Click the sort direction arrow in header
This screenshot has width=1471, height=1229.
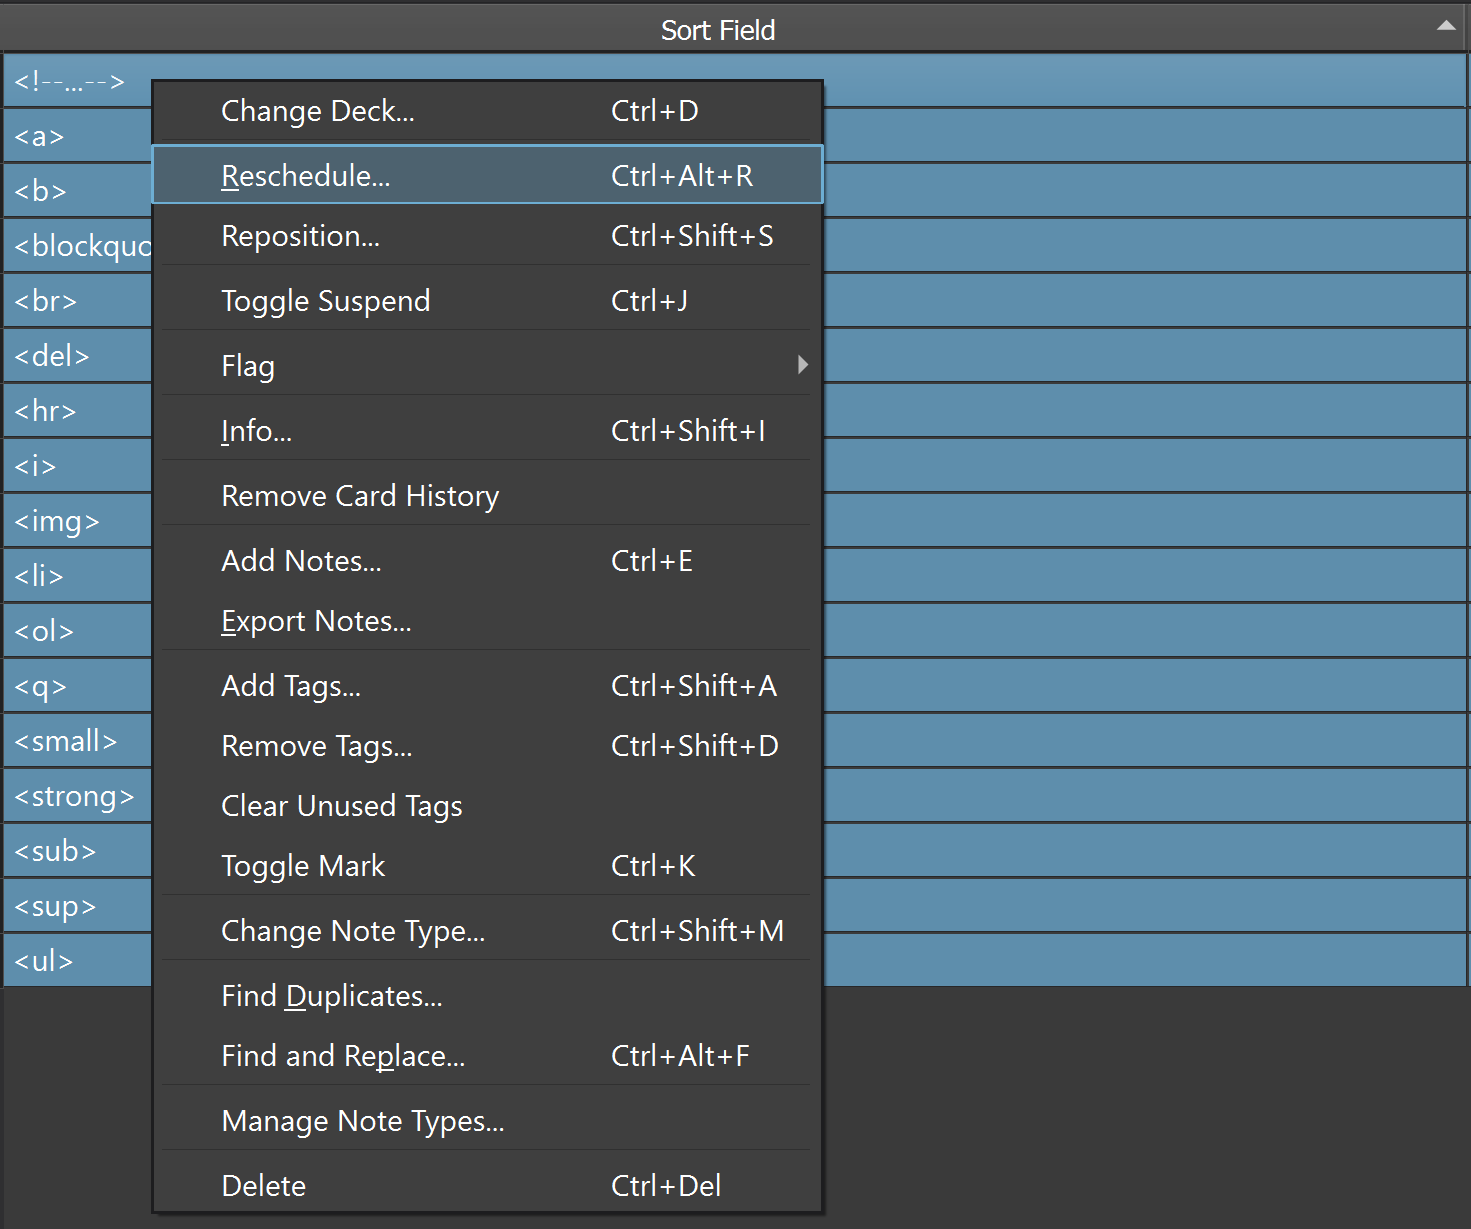pos(1446,26)
